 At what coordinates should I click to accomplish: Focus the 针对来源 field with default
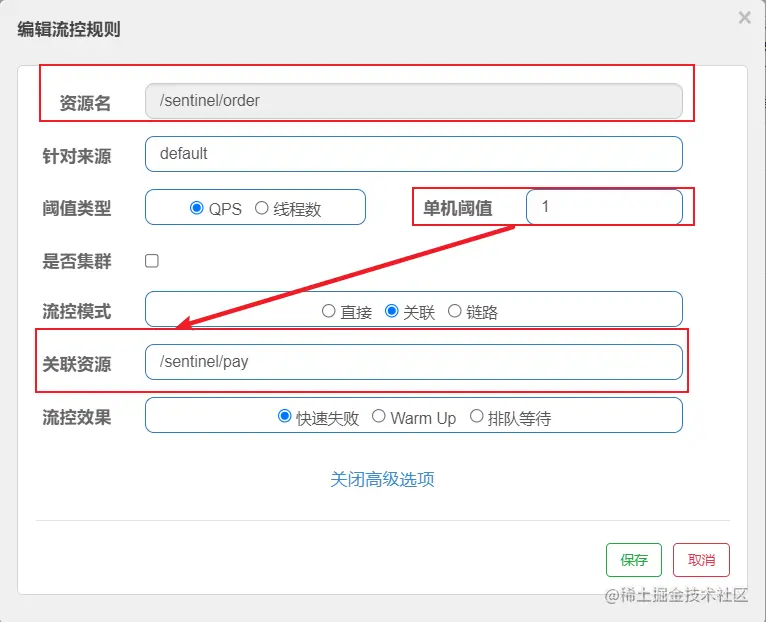(x=414, y=154)
